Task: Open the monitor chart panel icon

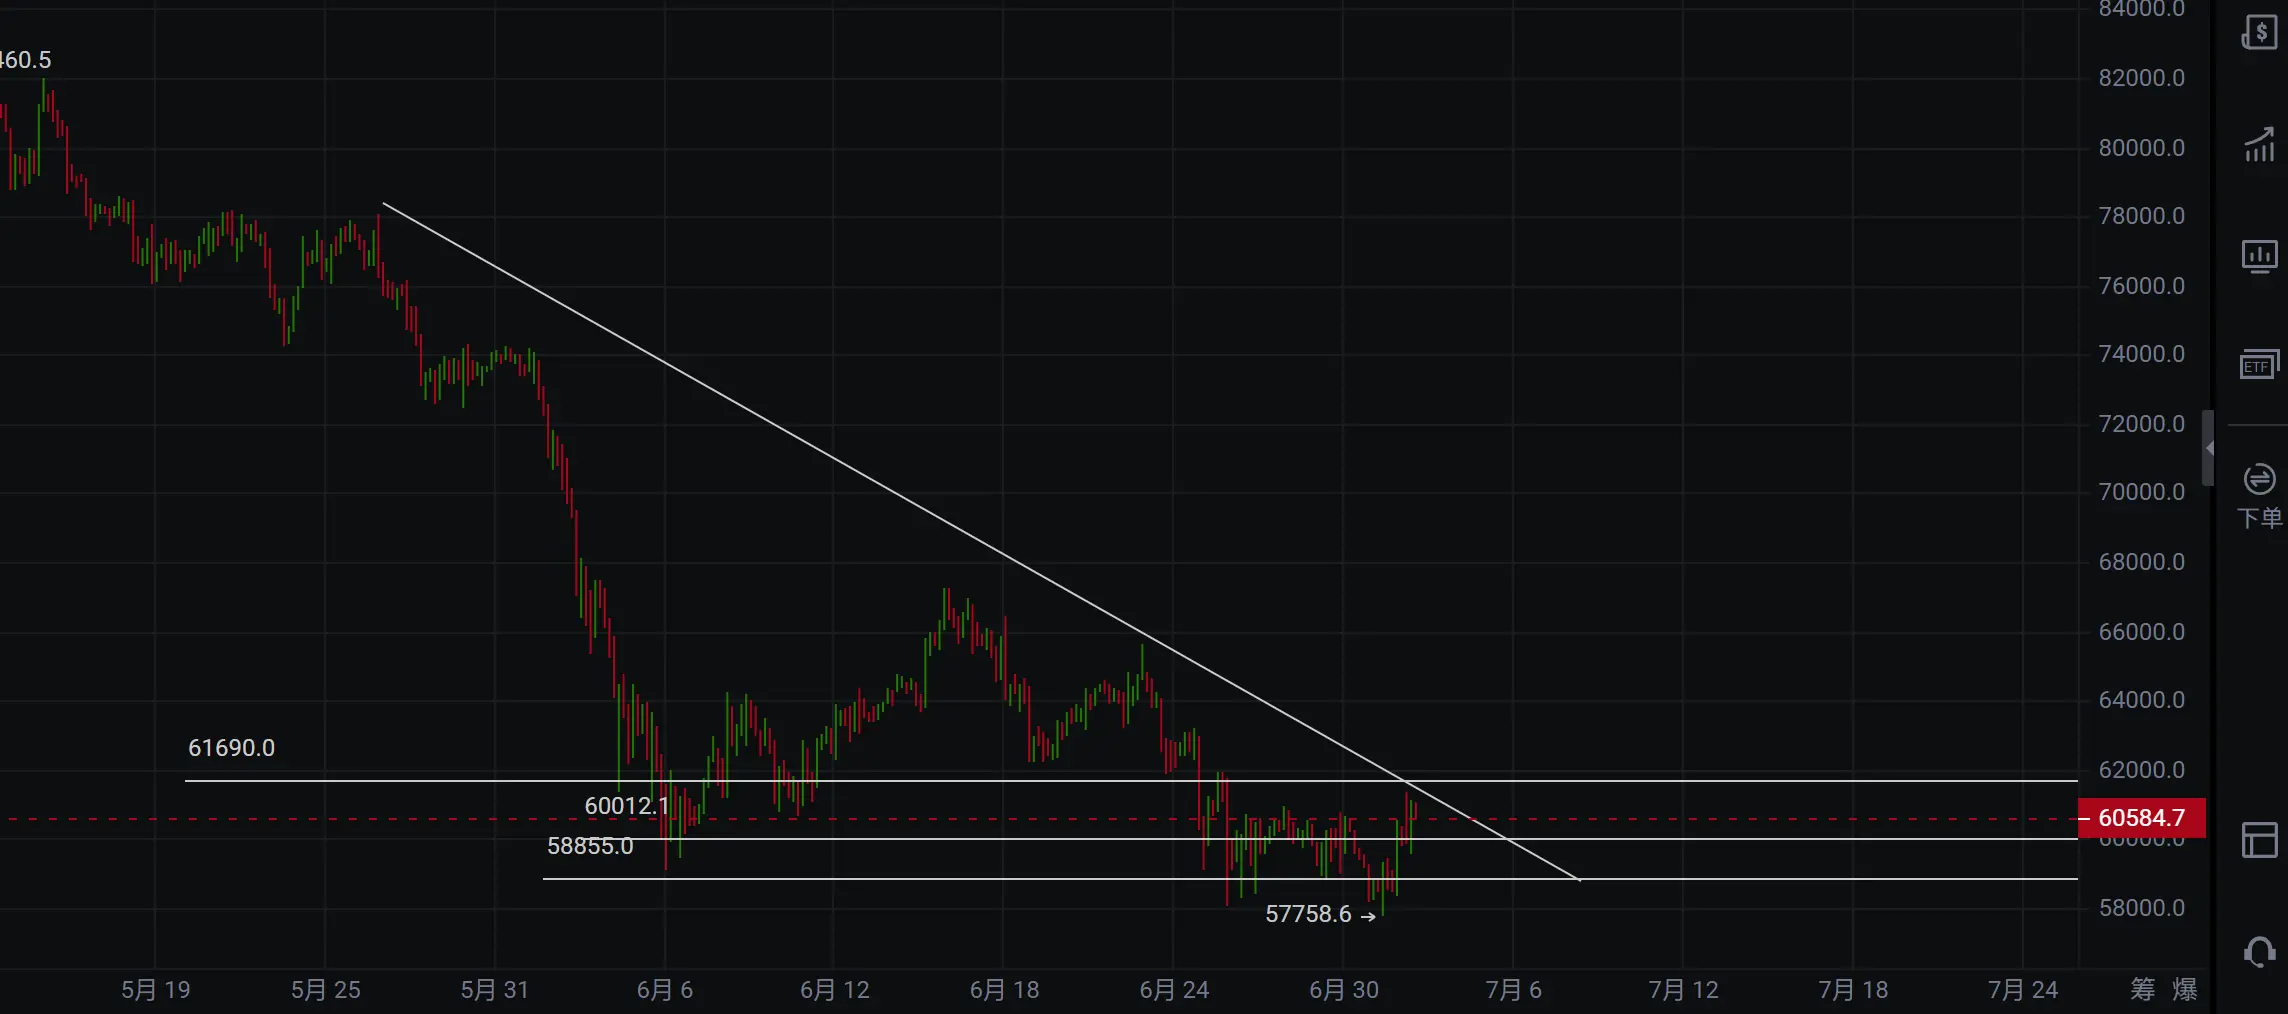Action: coord(2259,257)
